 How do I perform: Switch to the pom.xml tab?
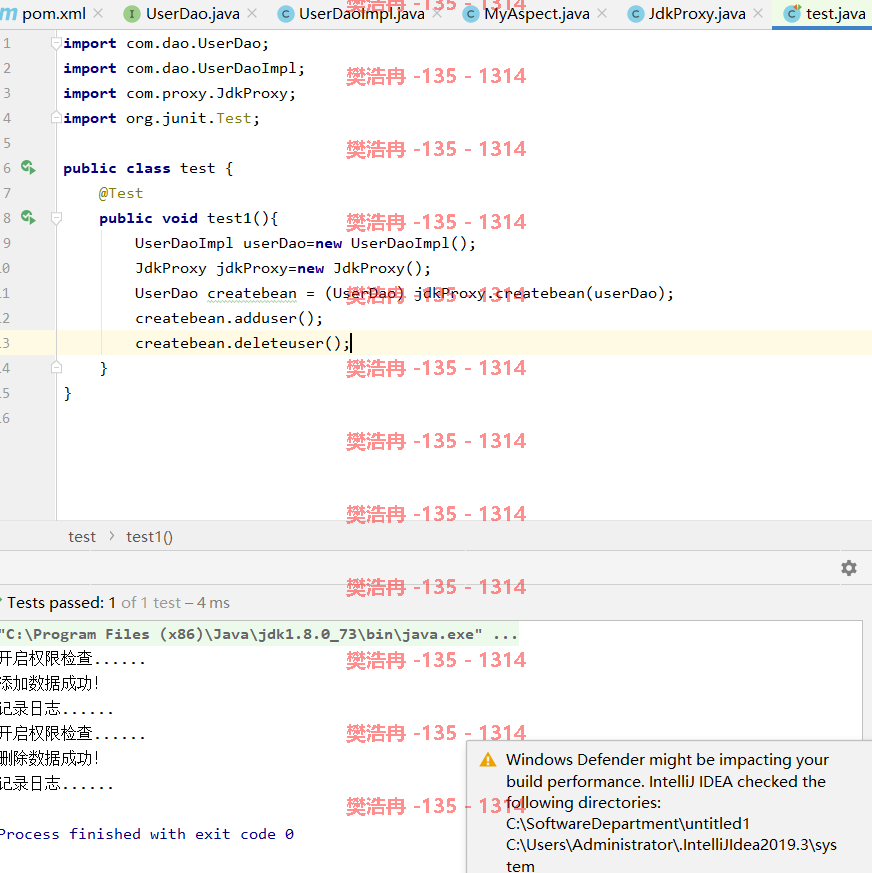[53, 13]
